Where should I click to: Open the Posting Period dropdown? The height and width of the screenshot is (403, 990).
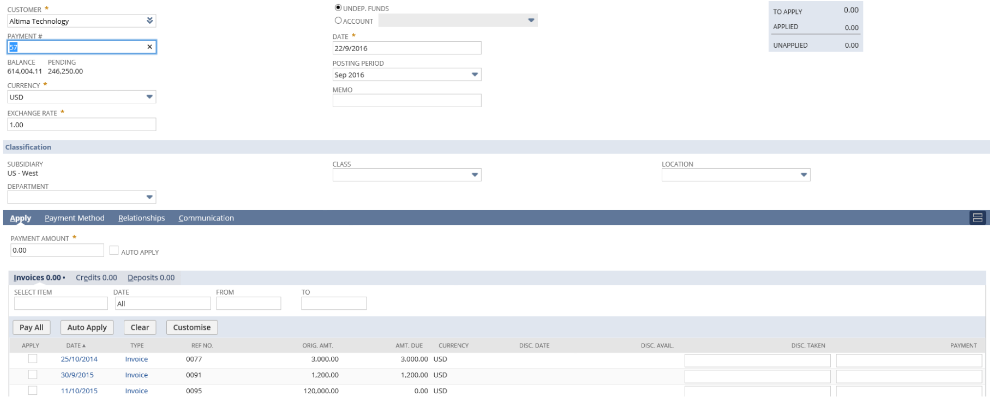point(475,74)
